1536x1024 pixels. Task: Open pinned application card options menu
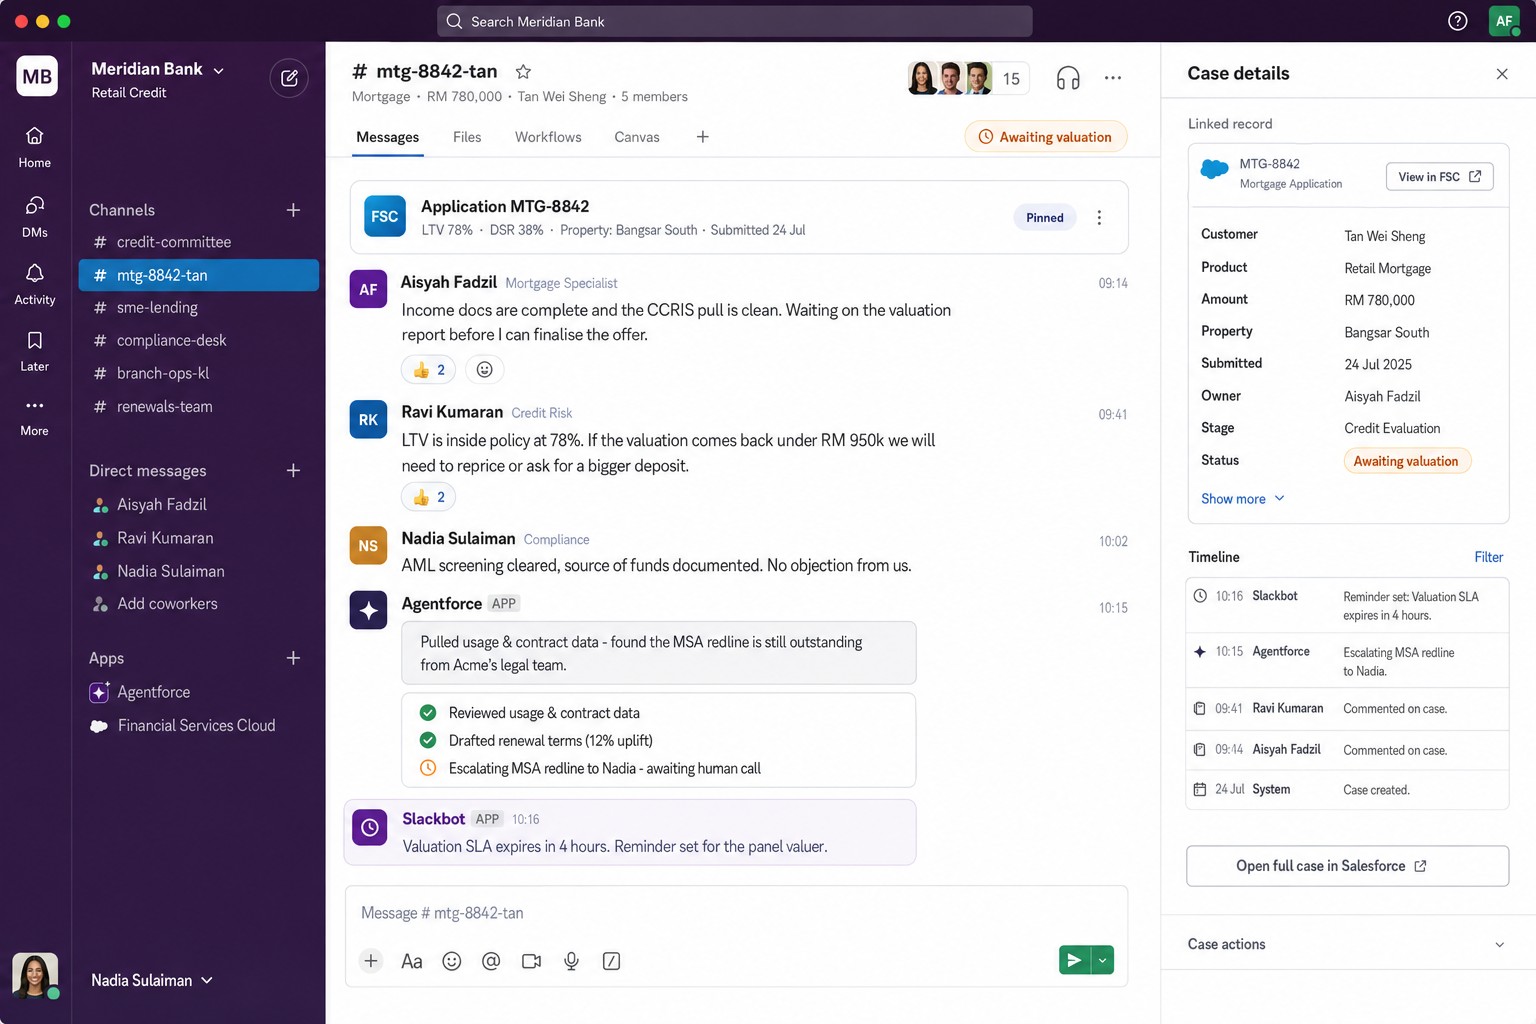1099,218
